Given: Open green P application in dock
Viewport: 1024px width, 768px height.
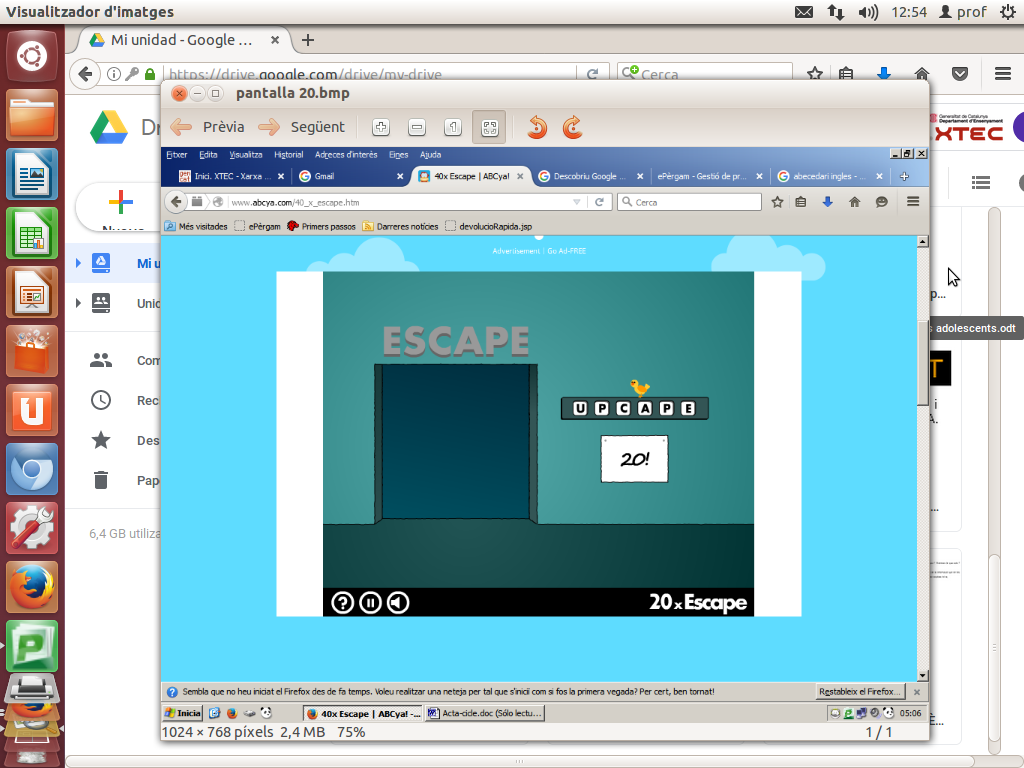Looking at the screenshot, I should [32, 645].
